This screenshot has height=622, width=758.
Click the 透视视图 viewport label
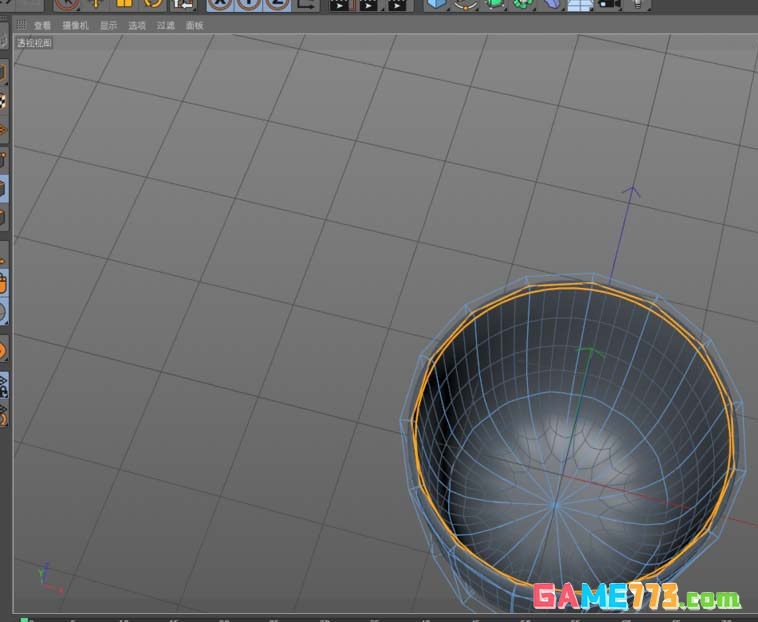[x=34, y=43]
